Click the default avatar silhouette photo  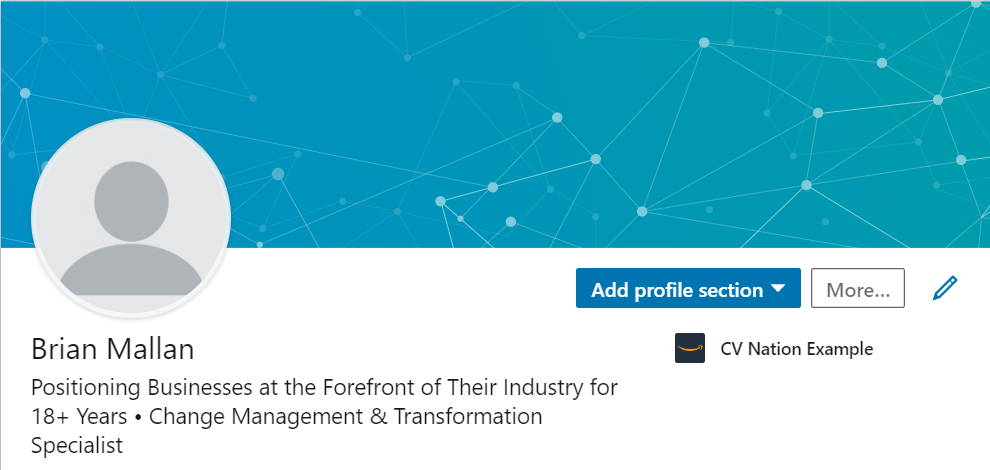point(132,220)
